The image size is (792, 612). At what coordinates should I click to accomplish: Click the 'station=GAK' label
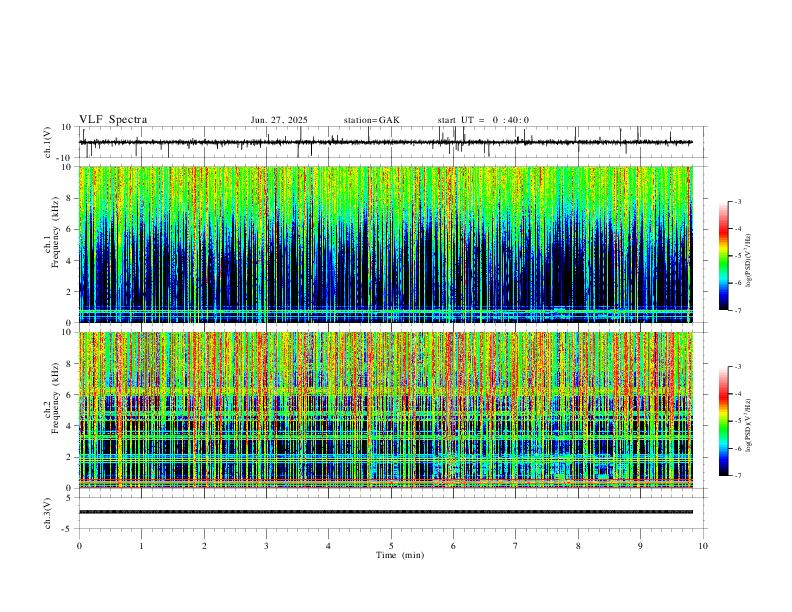click(371, 120)
